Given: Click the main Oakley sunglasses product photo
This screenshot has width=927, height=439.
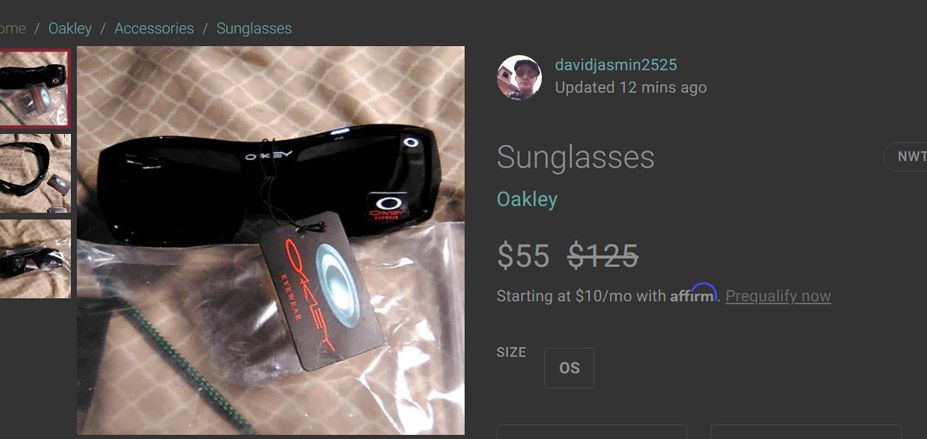Looking at the screenshot, I should [x=271, y=240].
